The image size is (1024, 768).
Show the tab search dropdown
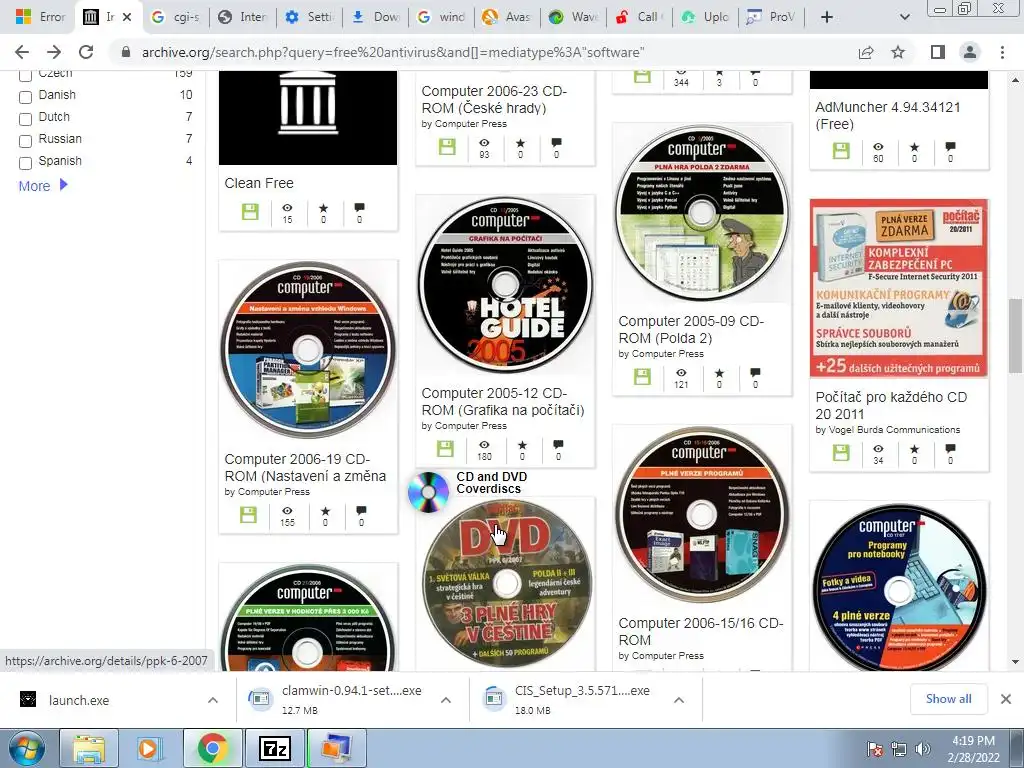904,17
